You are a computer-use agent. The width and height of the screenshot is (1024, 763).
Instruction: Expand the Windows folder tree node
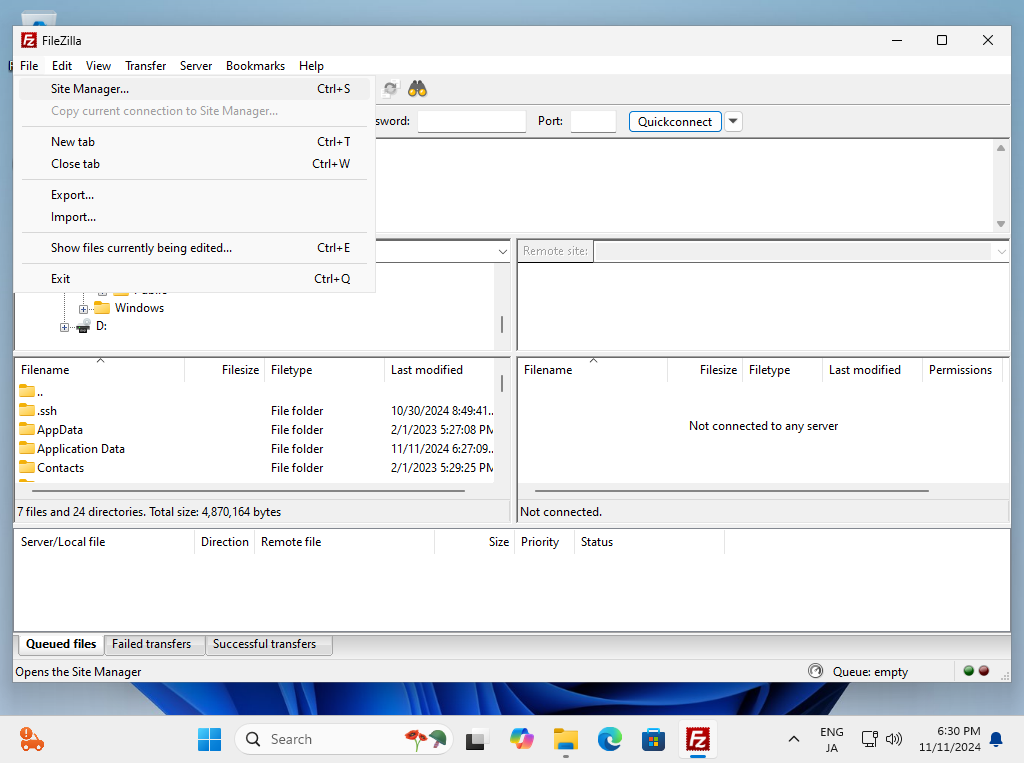point(84,309)
